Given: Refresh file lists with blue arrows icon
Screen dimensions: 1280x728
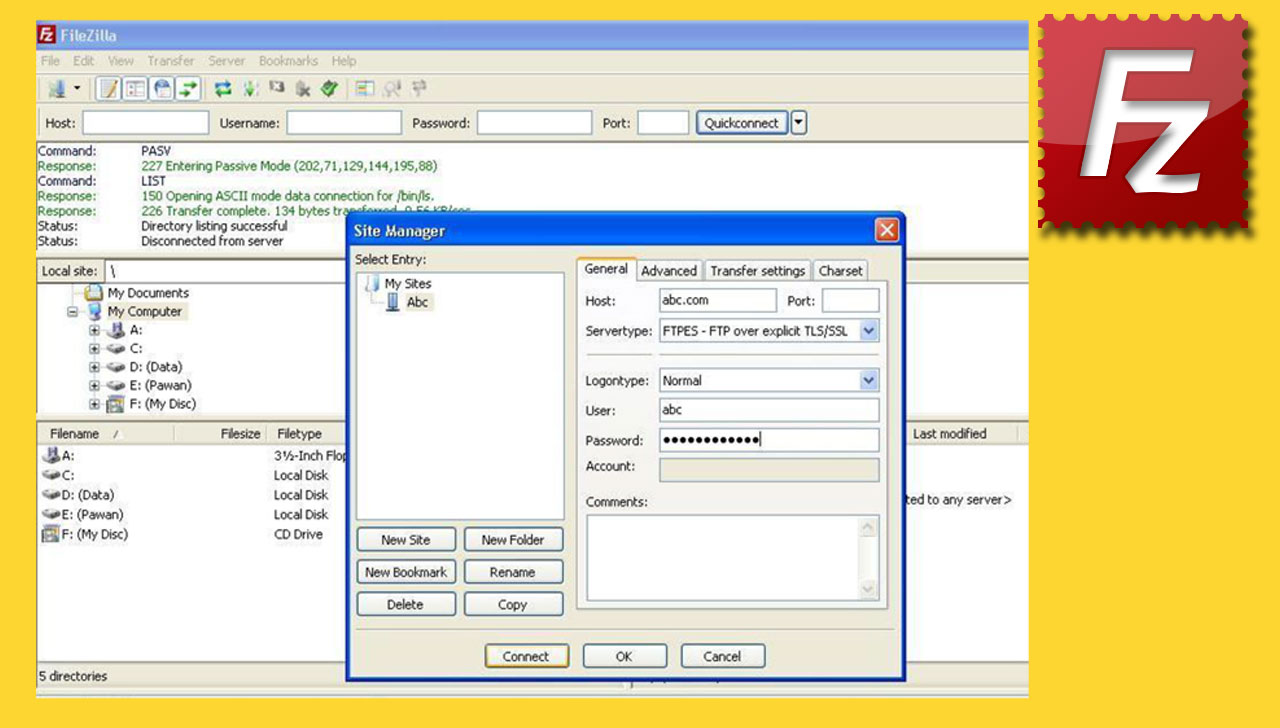Looking at the screenshot, I should tap(223, 88).
